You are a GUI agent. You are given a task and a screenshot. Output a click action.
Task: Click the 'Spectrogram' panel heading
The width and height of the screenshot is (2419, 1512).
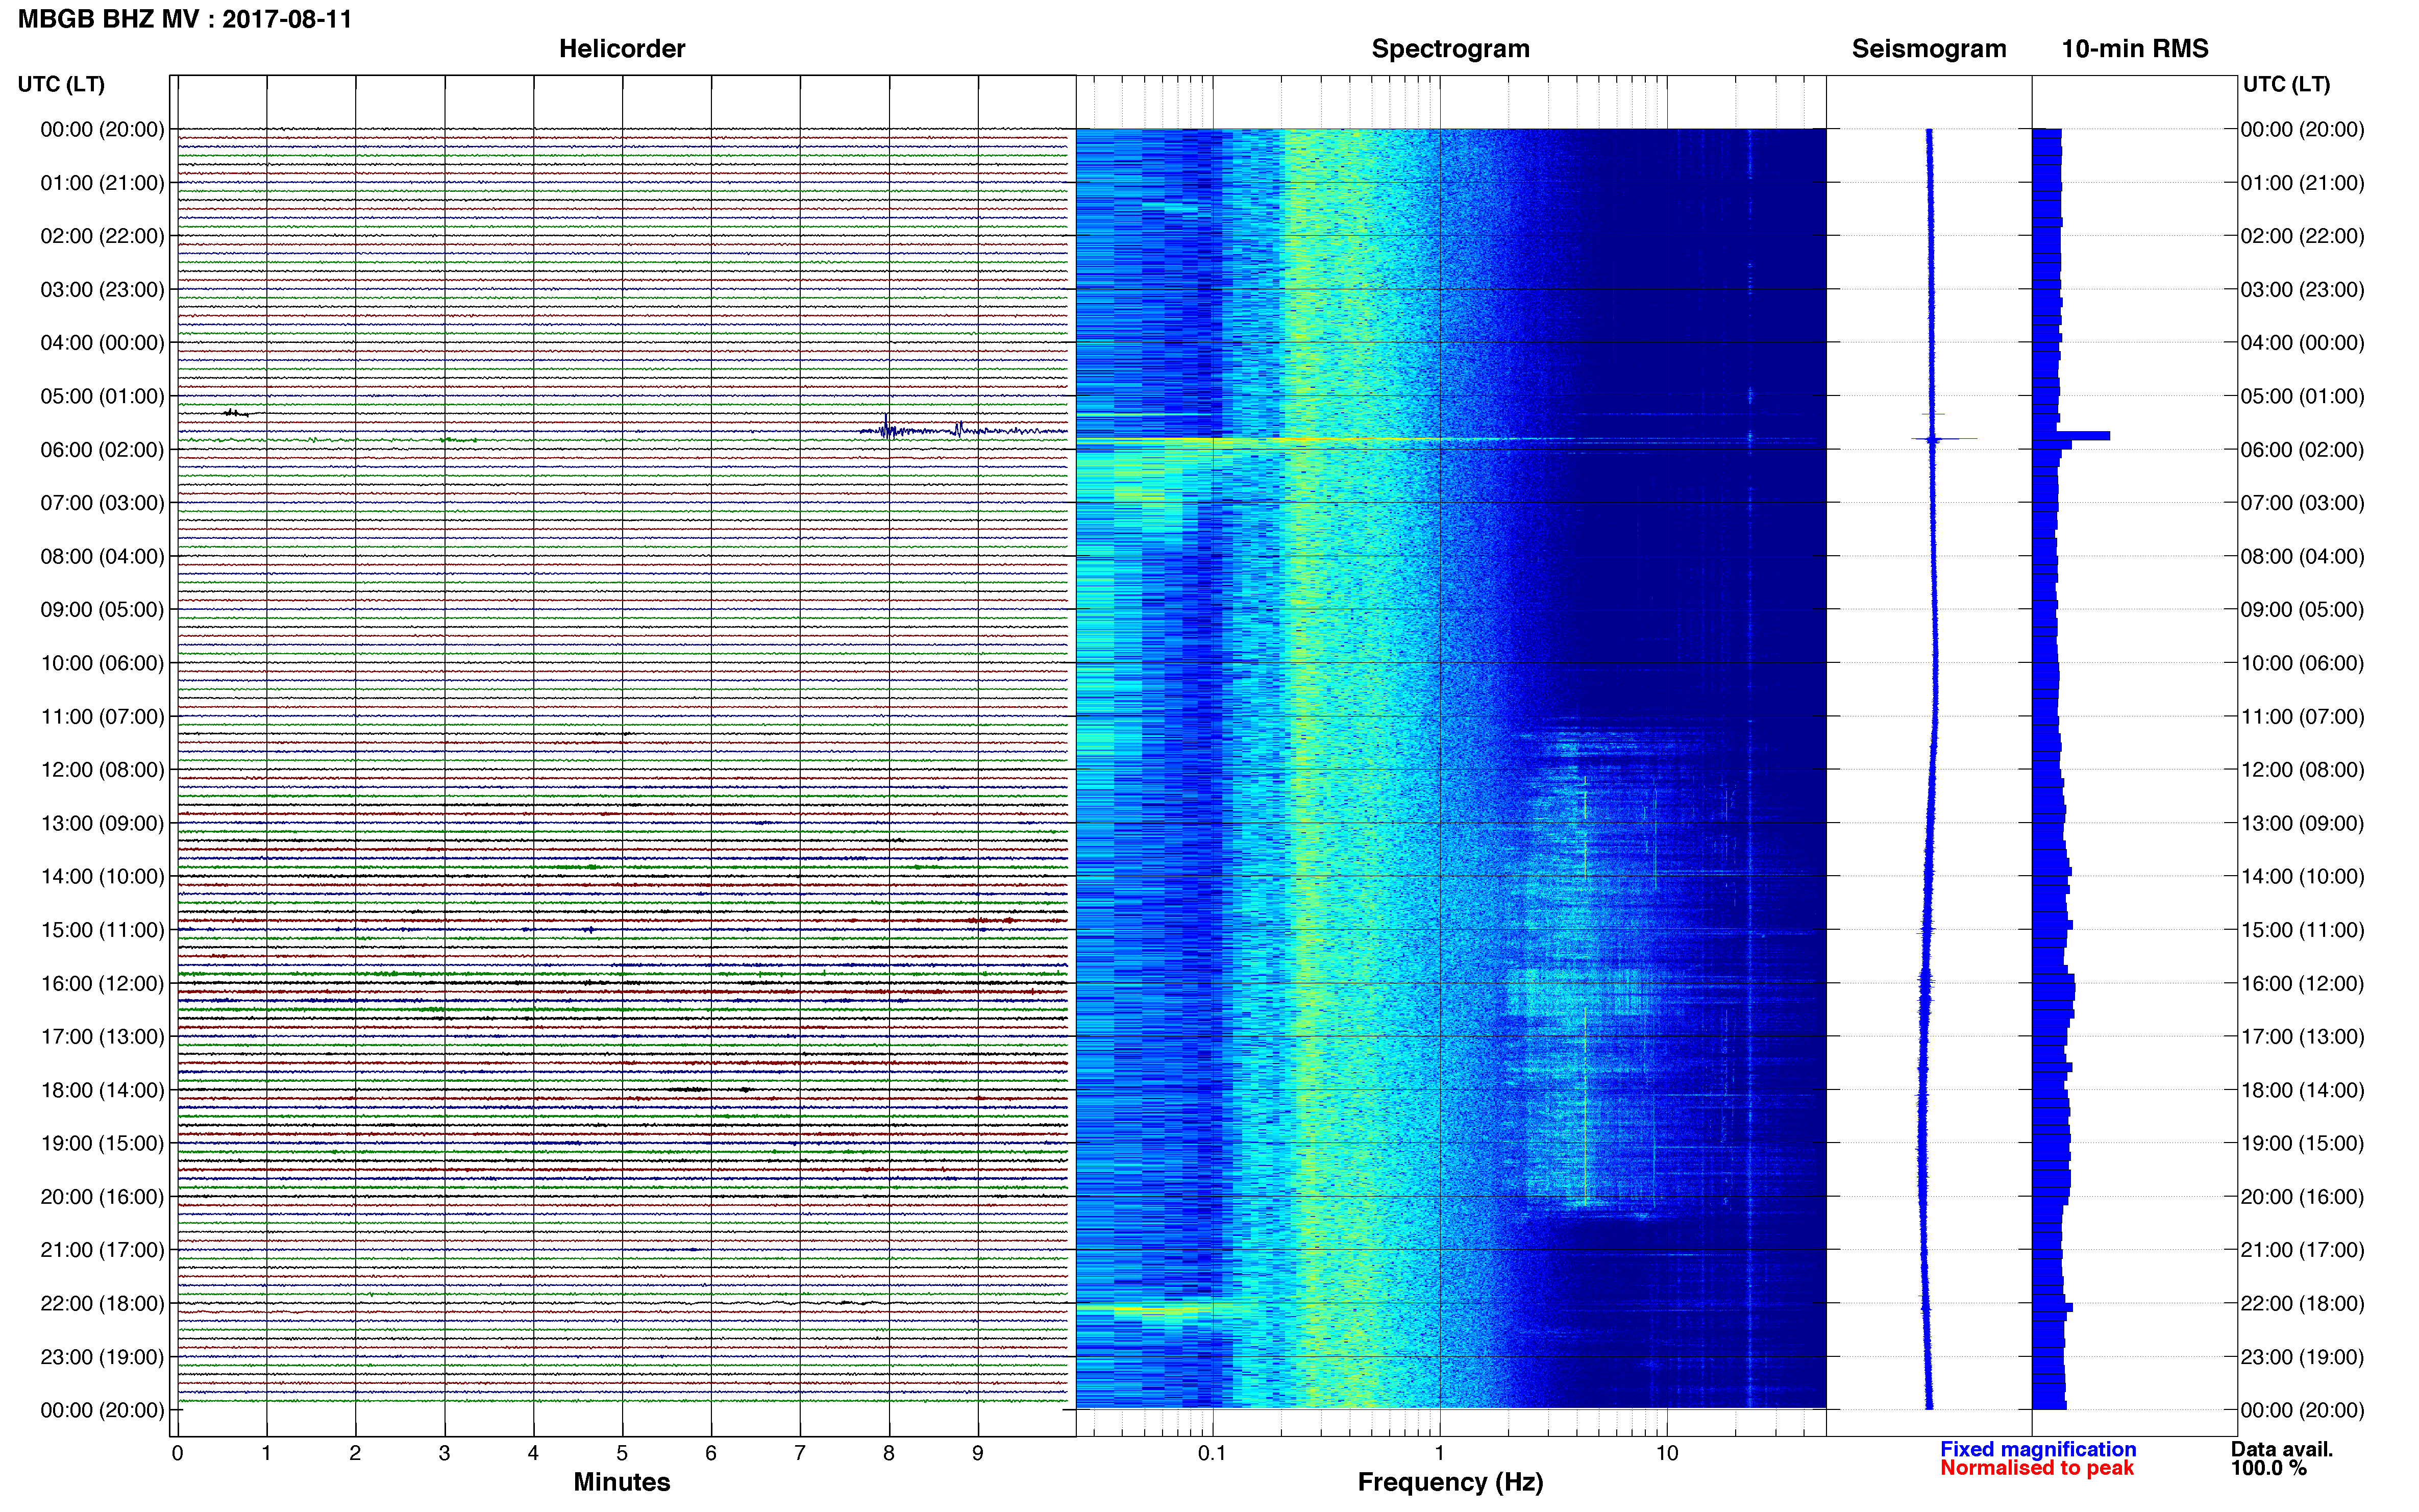tap(1450, 49)
